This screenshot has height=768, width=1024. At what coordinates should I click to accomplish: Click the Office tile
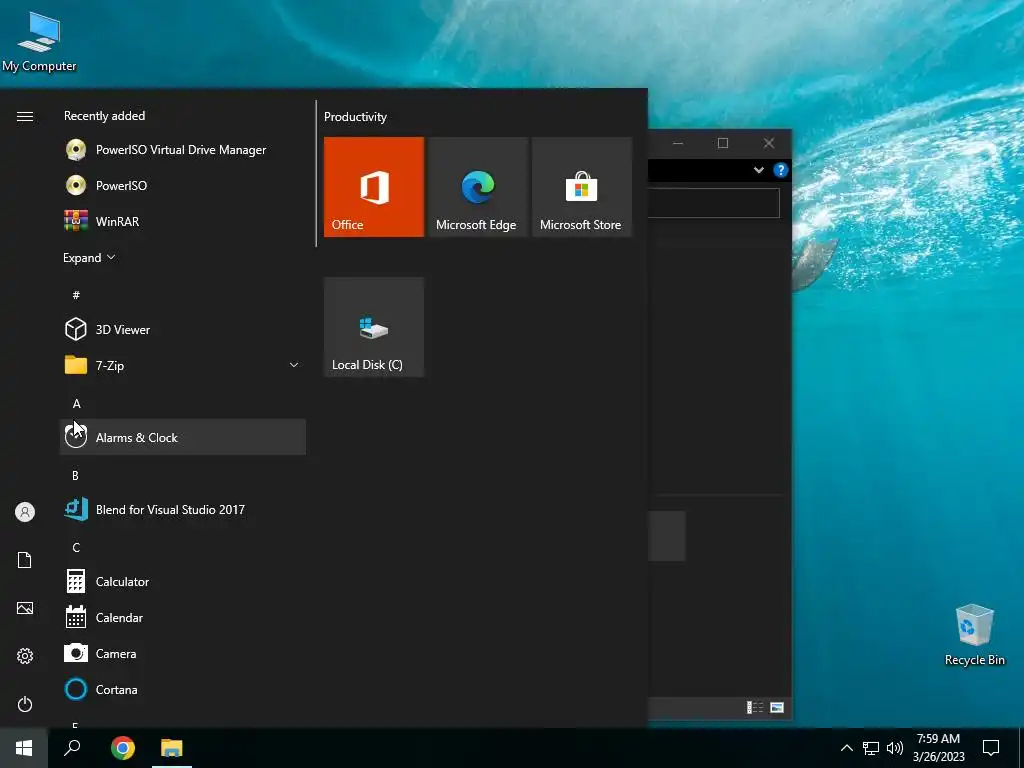[374, 187]
